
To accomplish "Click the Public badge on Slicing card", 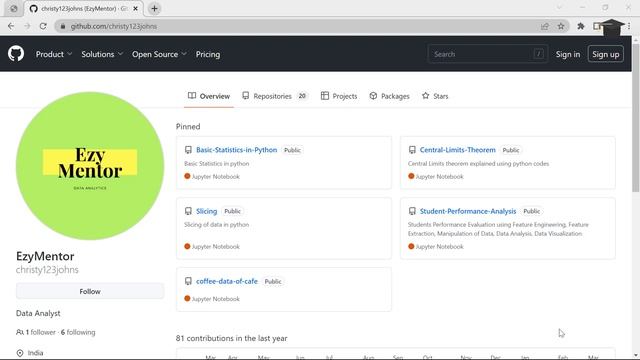I will pos(232,211).
